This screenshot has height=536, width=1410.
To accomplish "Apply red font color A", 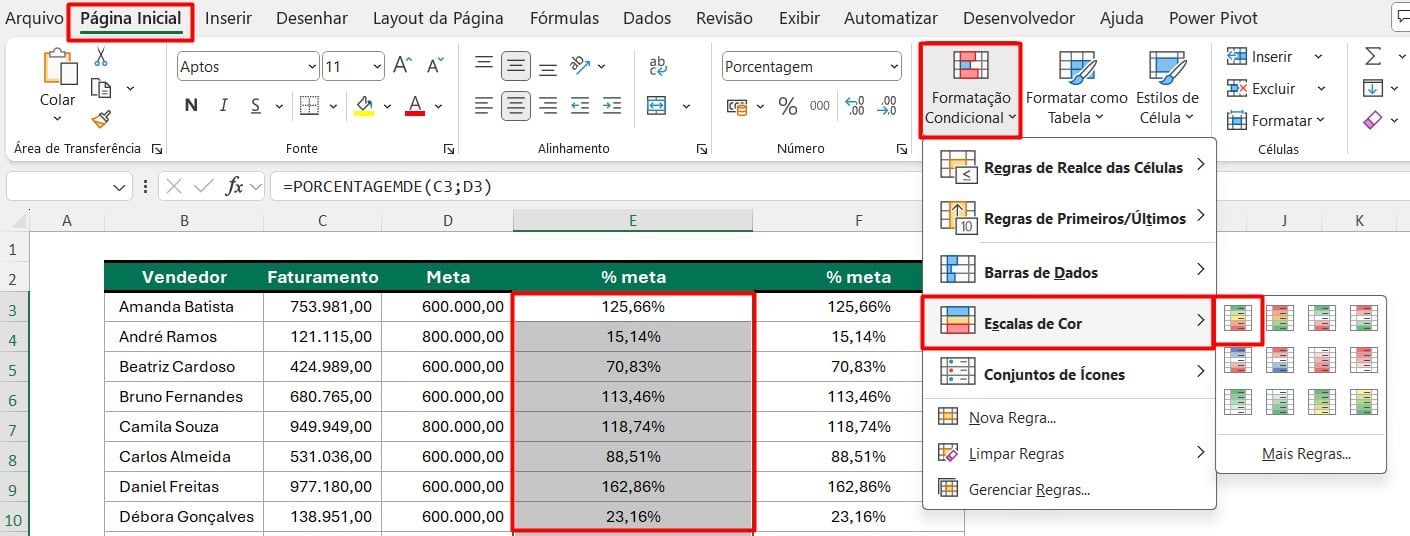I will pyautogui.click(x=414, y=105).
